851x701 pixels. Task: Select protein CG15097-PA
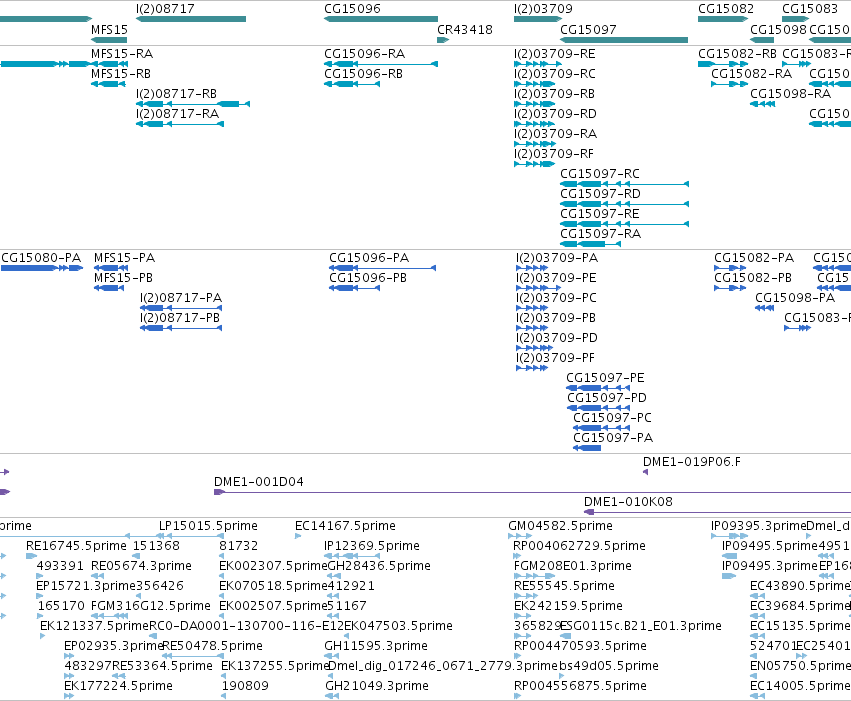coord(587,448)
